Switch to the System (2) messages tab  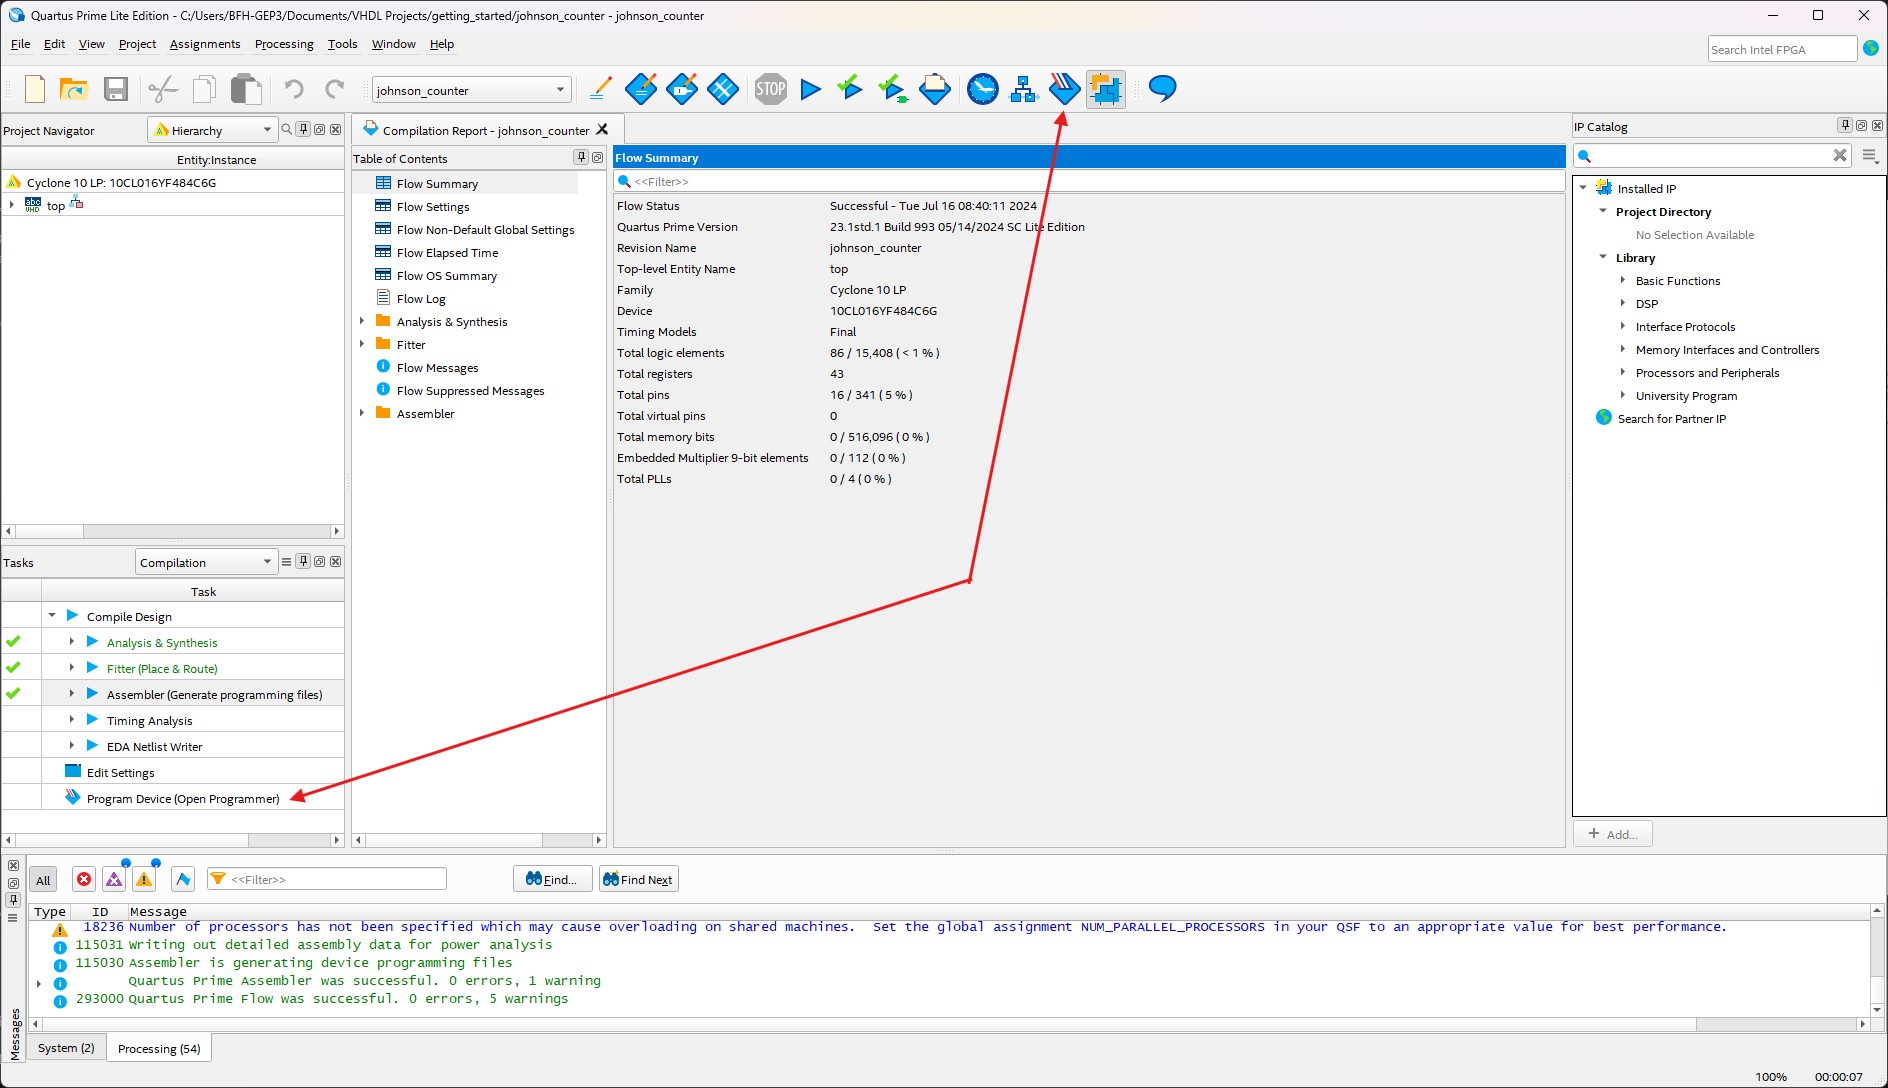[x=66, y=1048]
